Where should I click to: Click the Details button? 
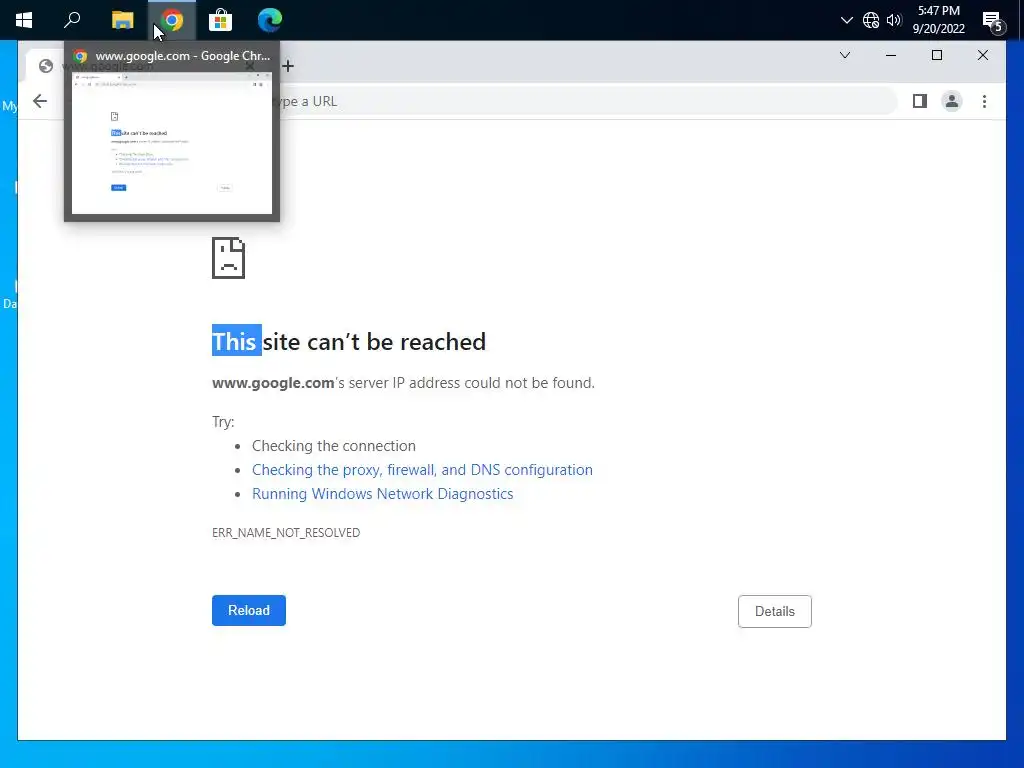click(775, 611)
